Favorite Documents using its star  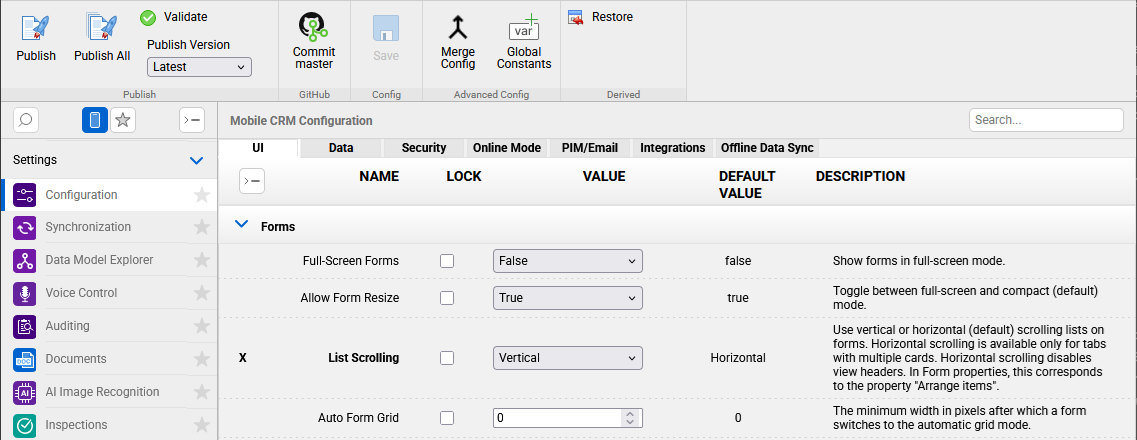pos(202,359)
